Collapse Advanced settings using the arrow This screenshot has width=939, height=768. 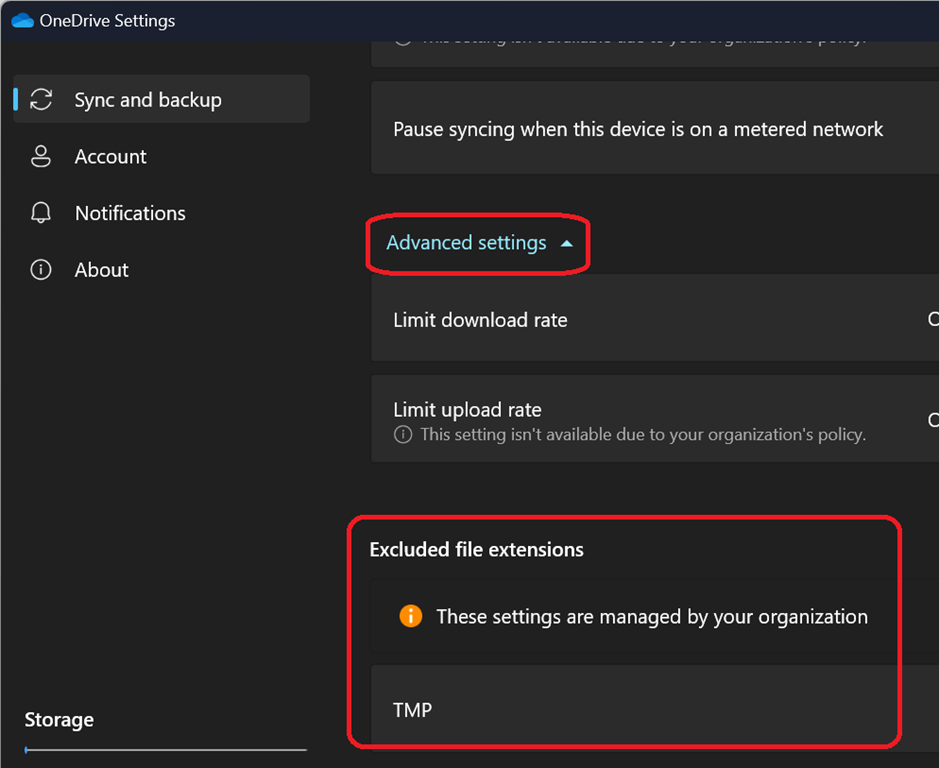567,243
